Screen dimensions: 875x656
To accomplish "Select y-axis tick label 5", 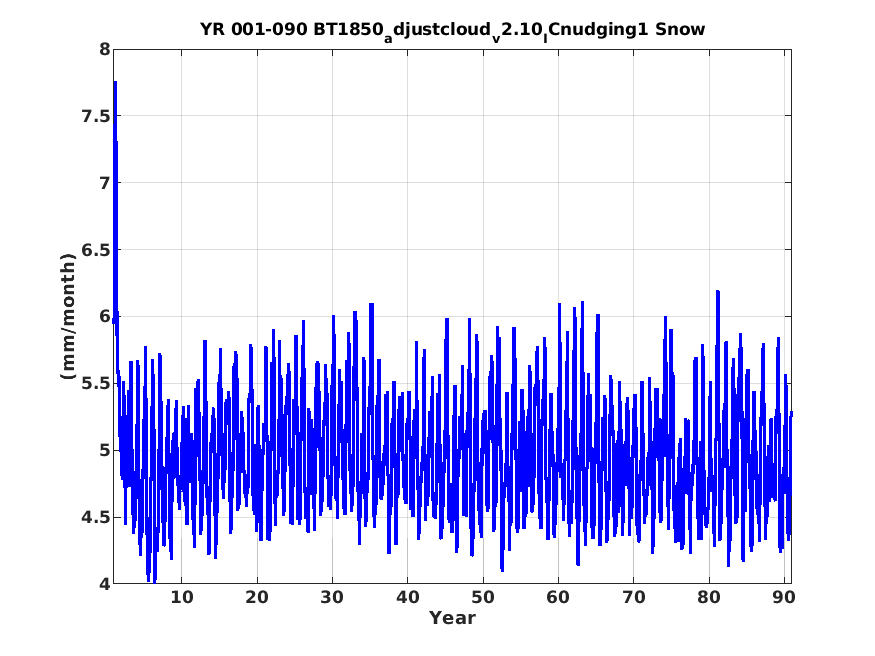I will [x=105, y=450].
